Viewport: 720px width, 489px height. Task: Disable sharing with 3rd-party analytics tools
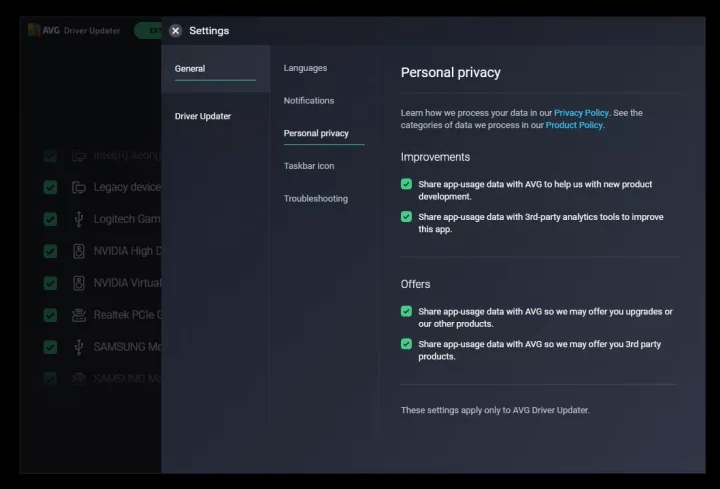click(406, 216)
